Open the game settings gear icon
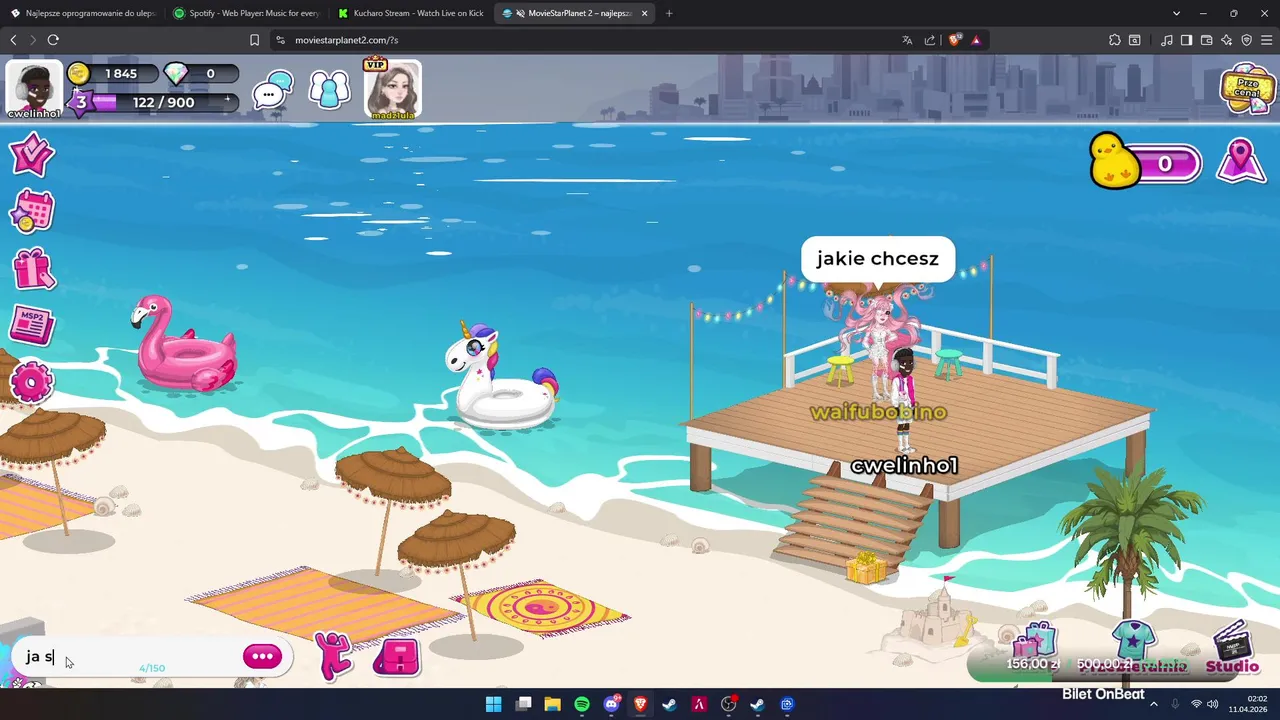1280x720 pixels. pyautogui.click(x=31, y=383)
